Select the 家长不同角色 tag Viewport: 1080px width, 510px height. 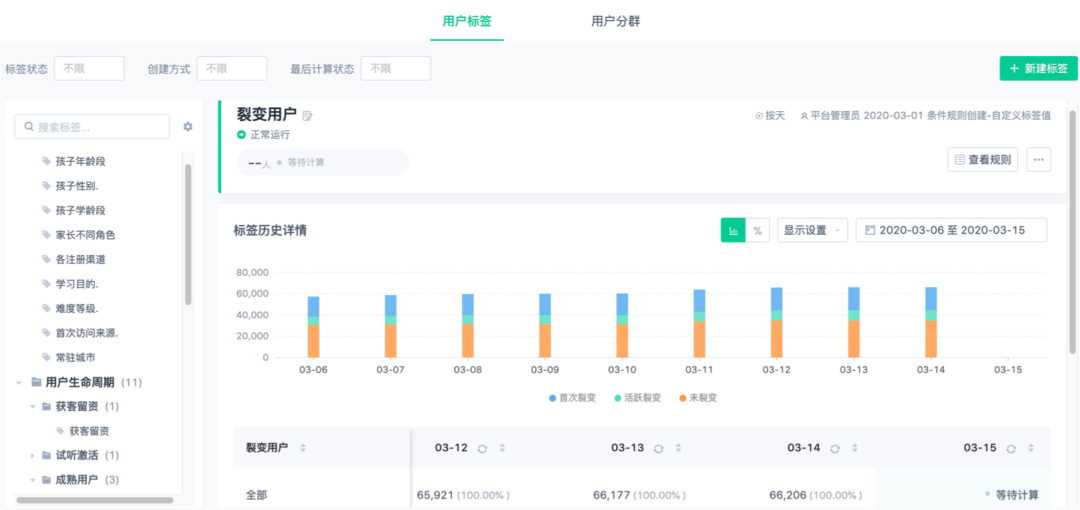click(85, 235)
